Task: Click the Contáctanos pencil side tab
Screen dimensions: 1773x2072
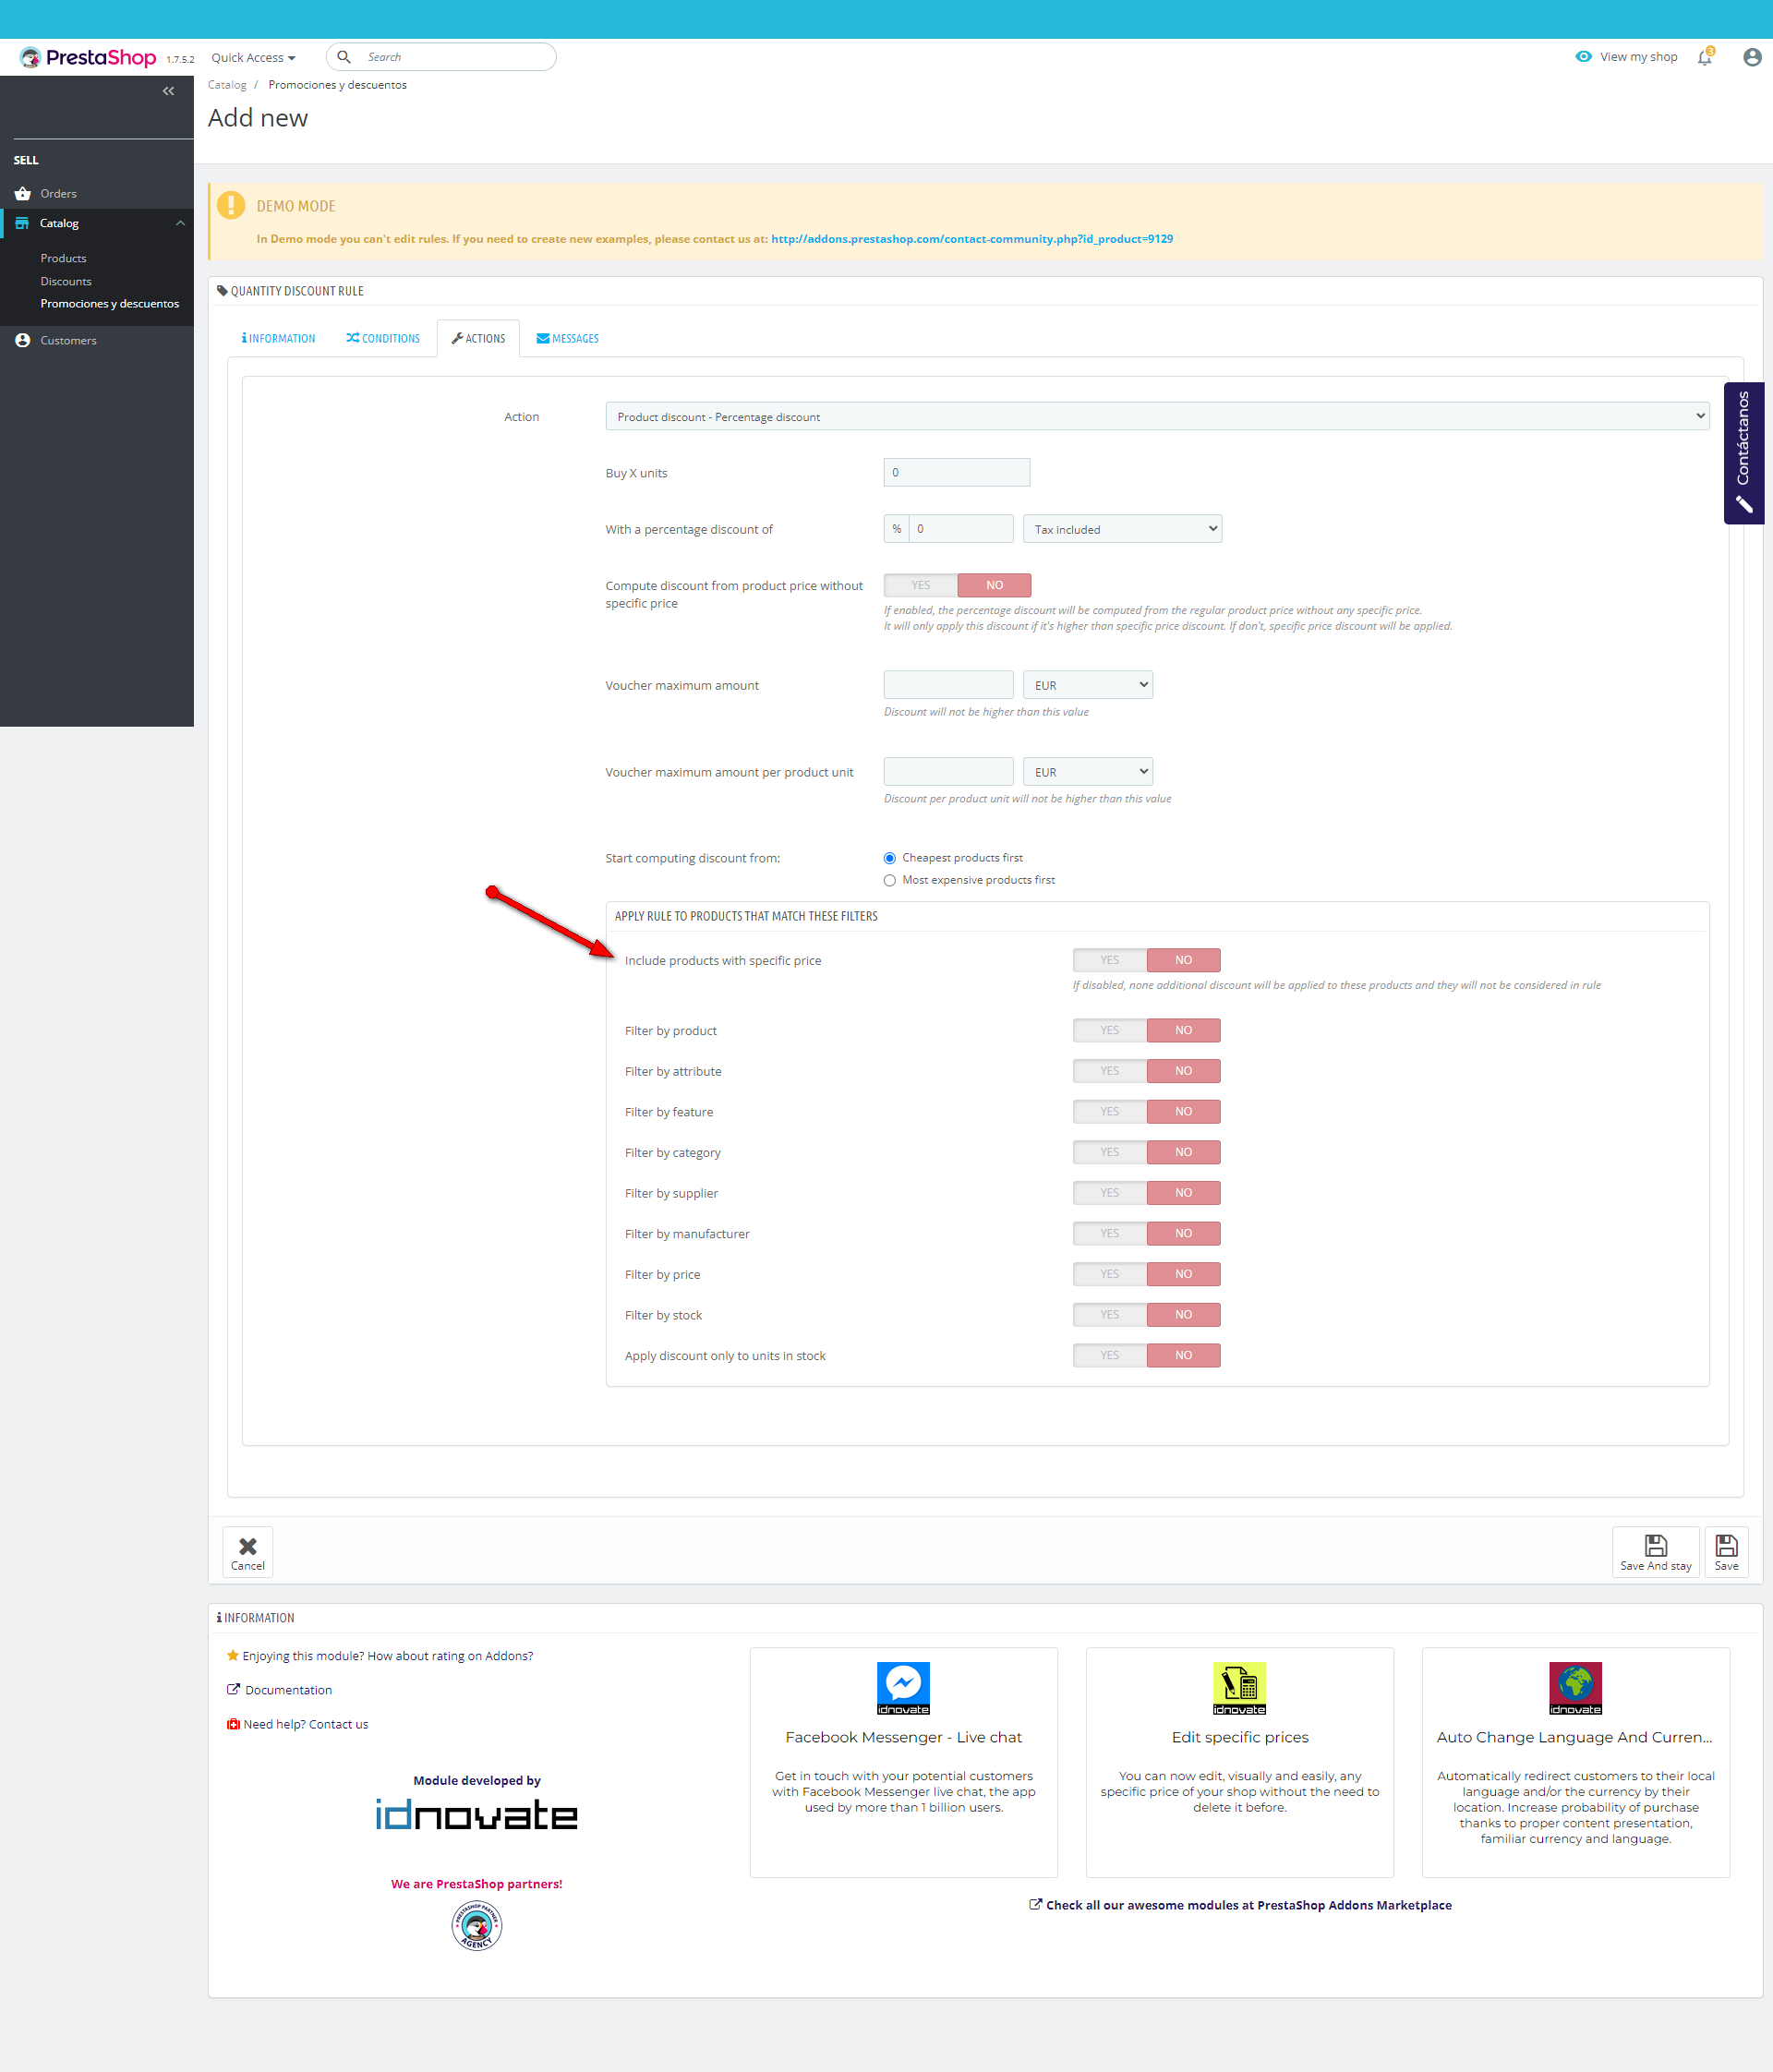Action: pos(1743,453)
